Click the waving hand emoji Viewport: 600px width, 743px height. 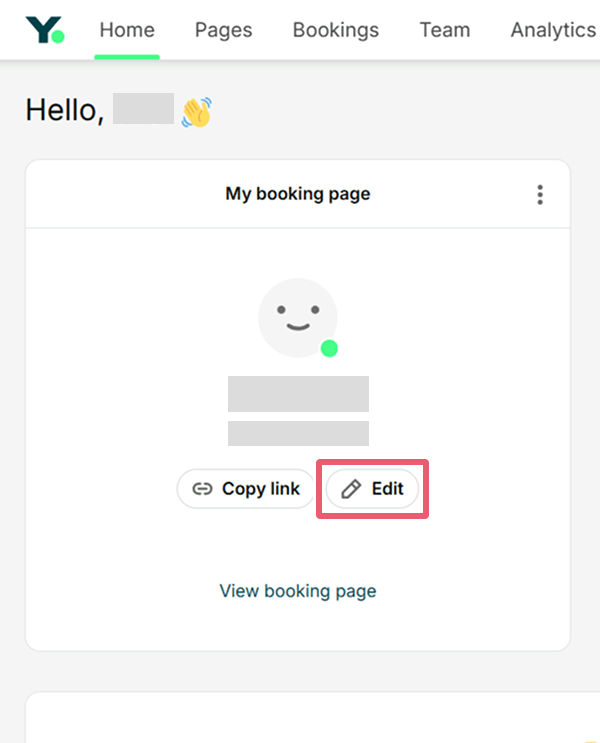click(x=197, y=111)
